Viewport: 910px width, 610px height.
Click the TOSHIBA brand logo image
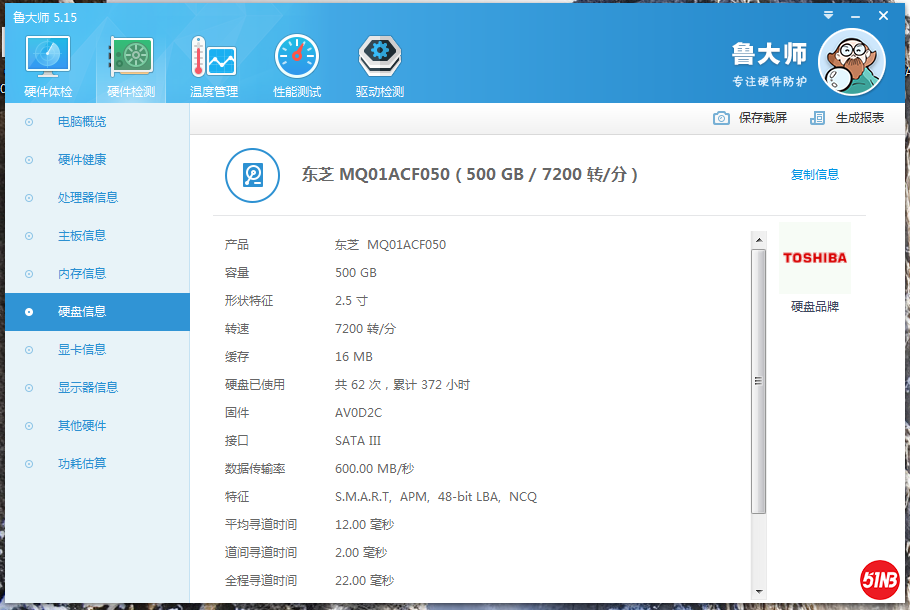click(814, 260)
